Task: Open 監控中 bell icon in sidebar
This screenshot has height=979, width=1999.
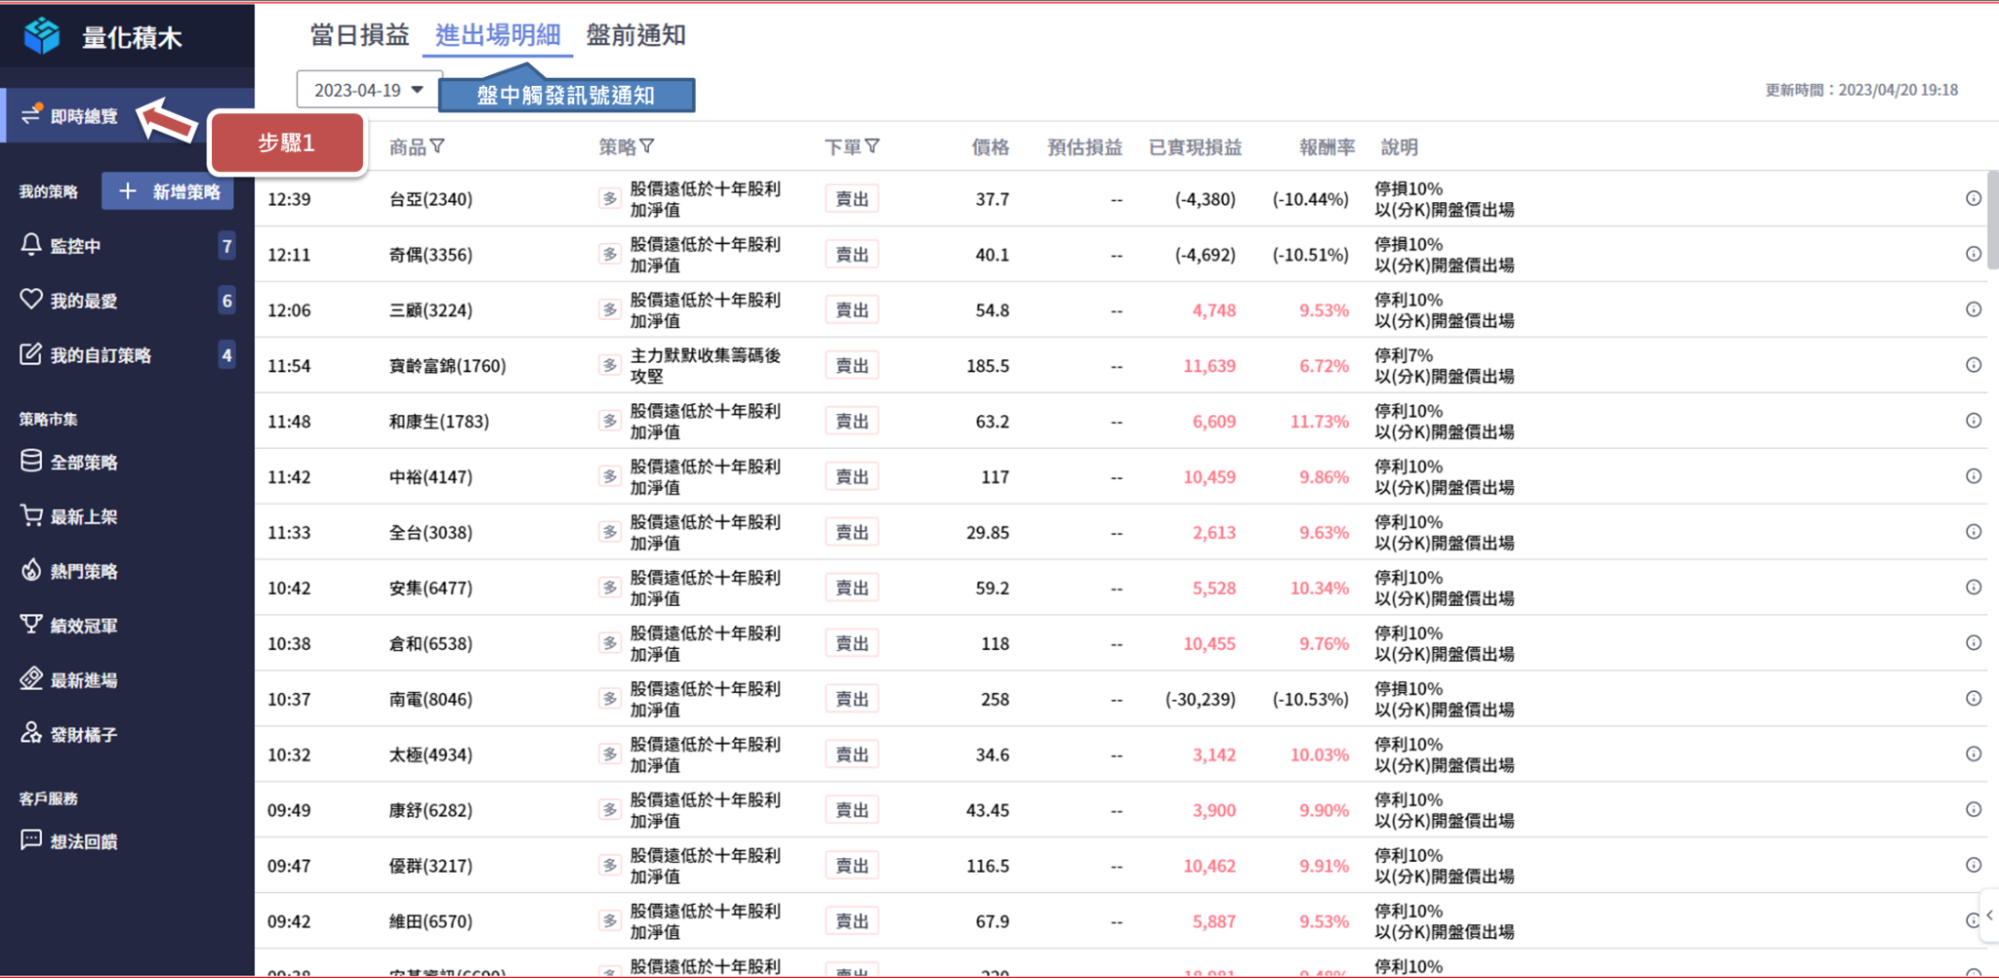Action: [x=31, y=245]
